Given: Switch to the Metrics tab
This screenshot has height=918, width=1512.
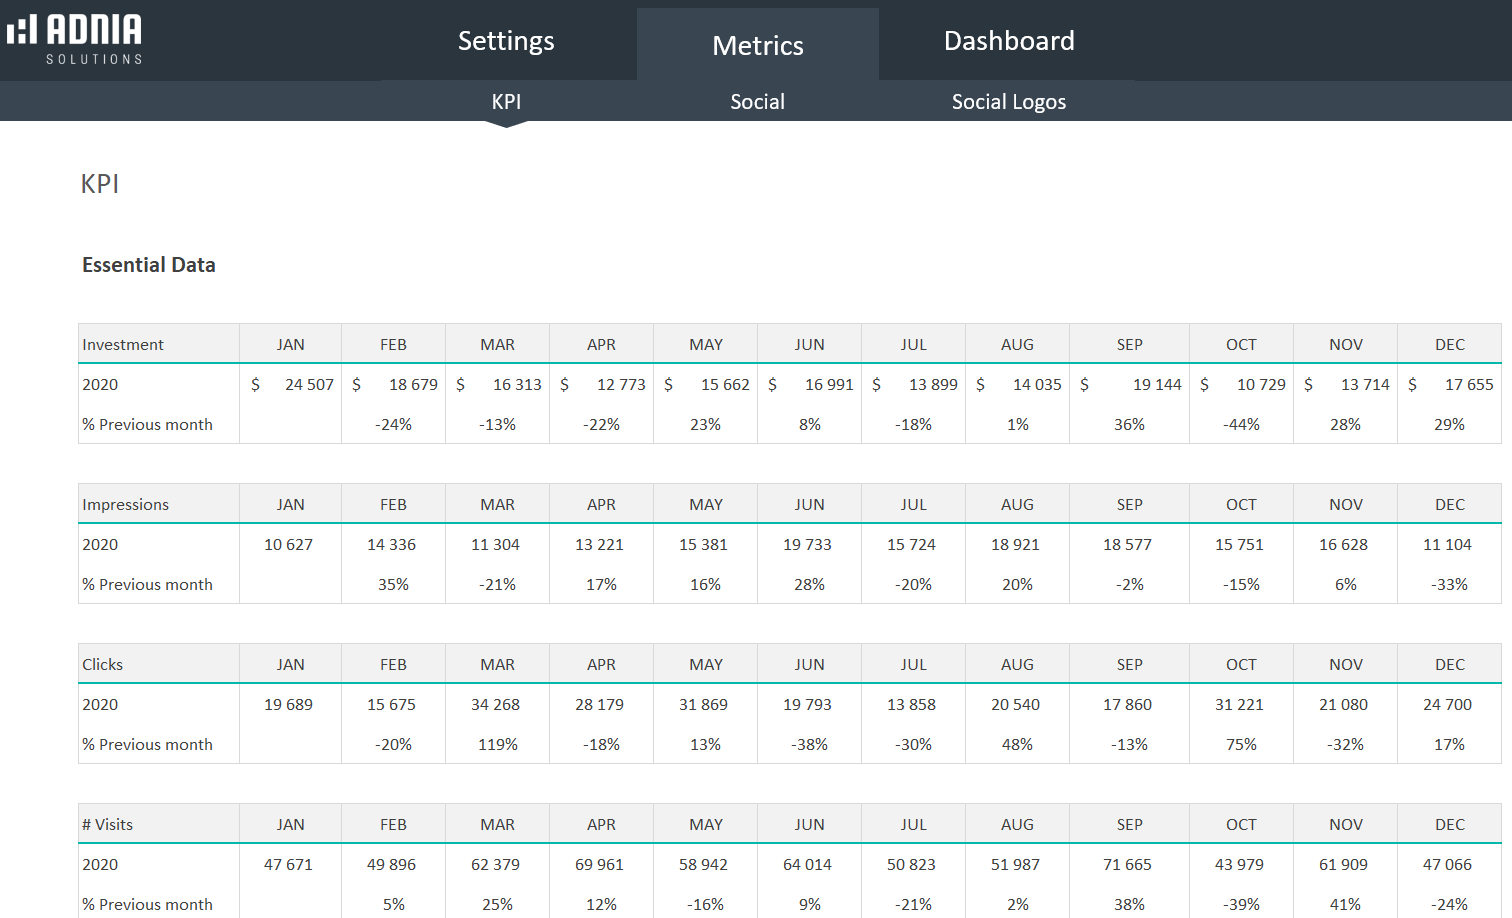Looking at the screenshot, I should [x=757, y=45].
